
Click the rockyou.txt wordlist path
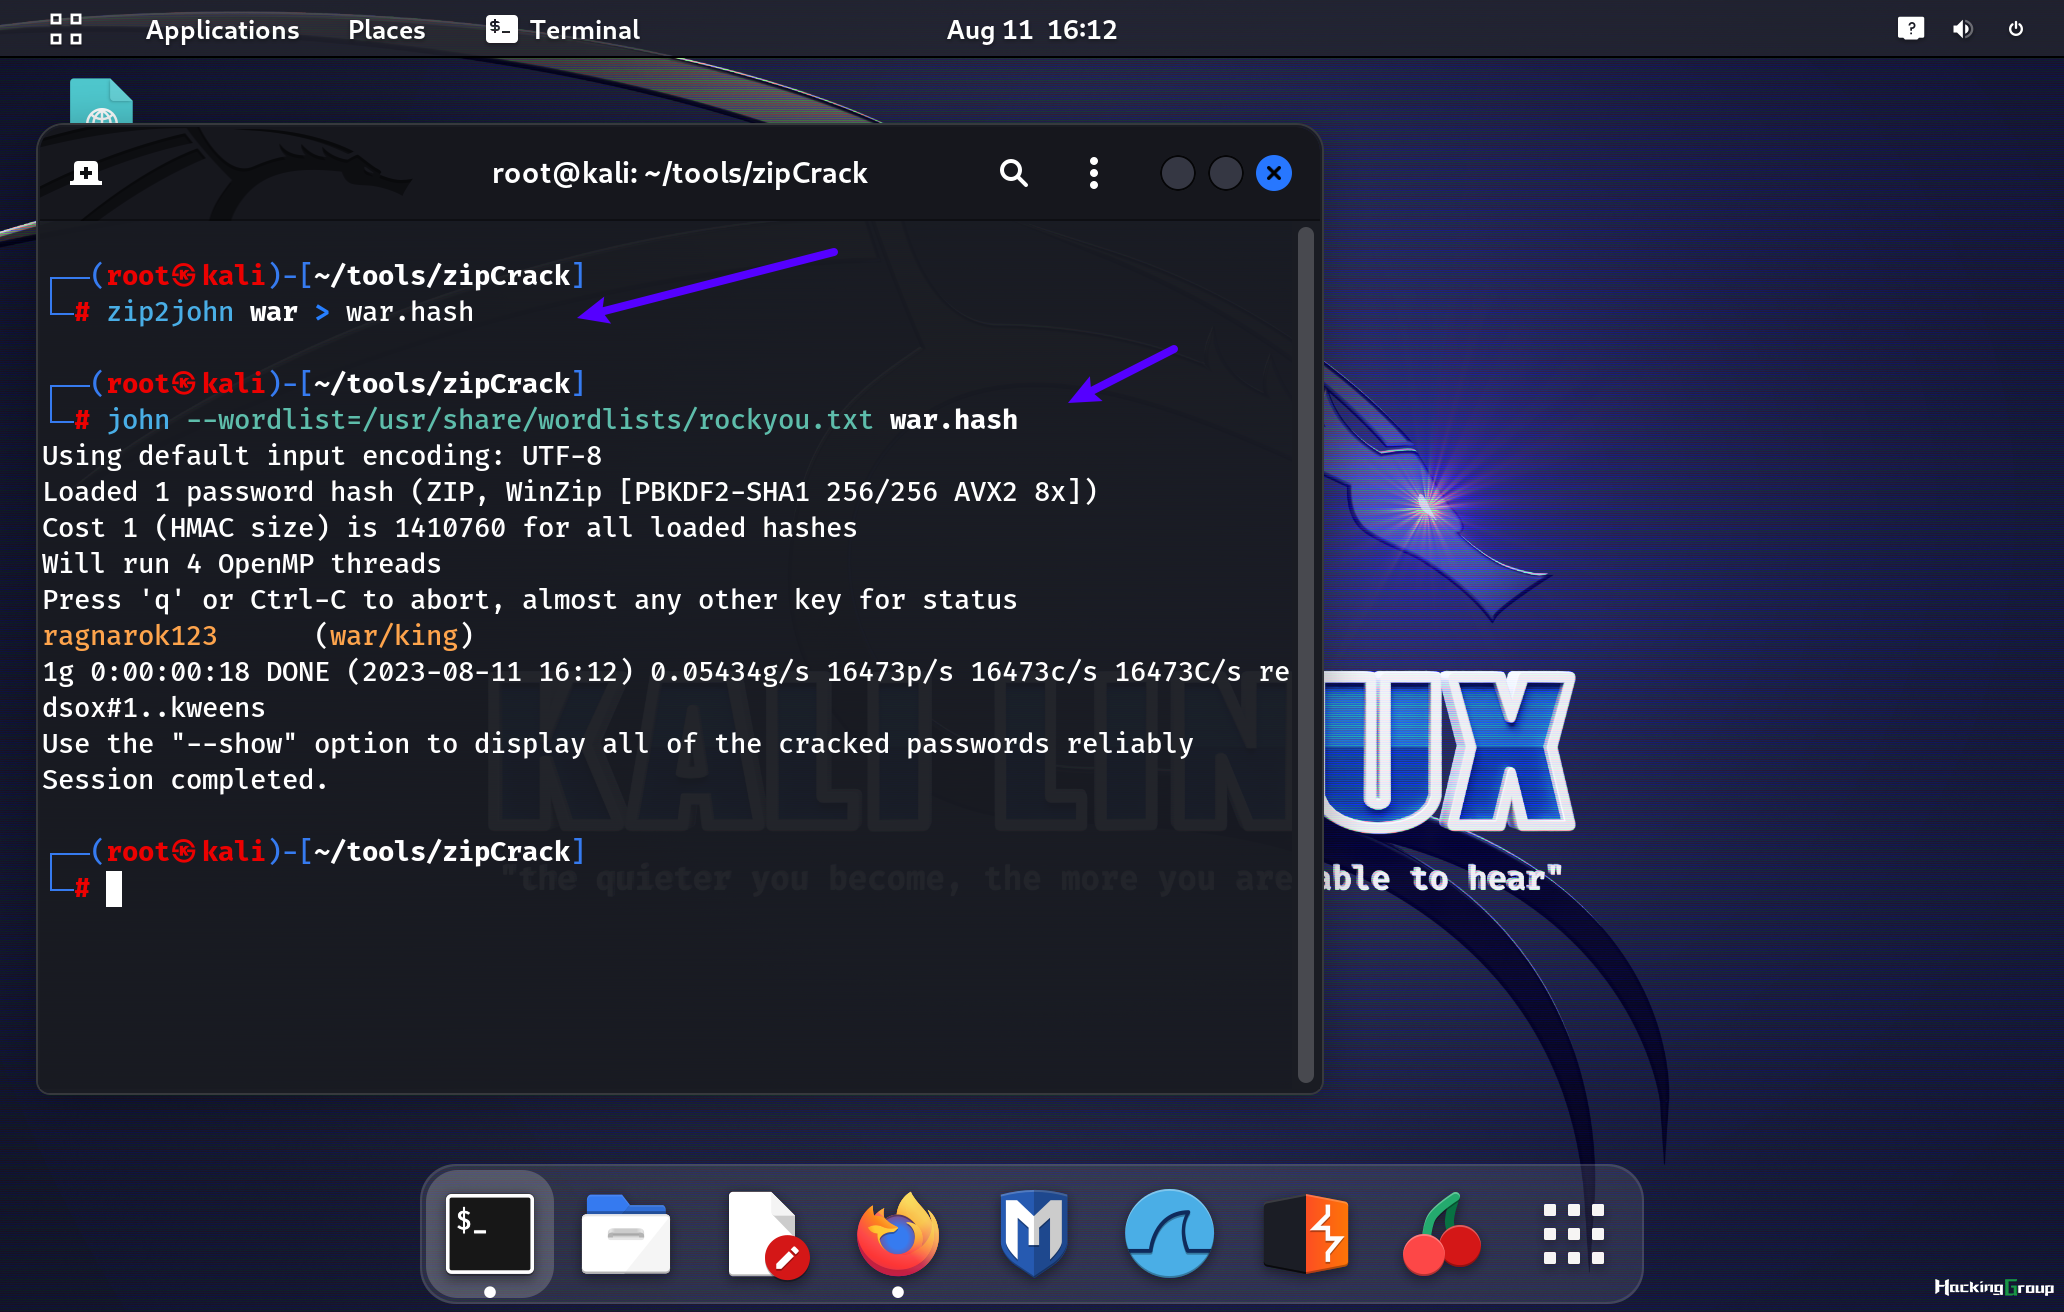[618, 420]
